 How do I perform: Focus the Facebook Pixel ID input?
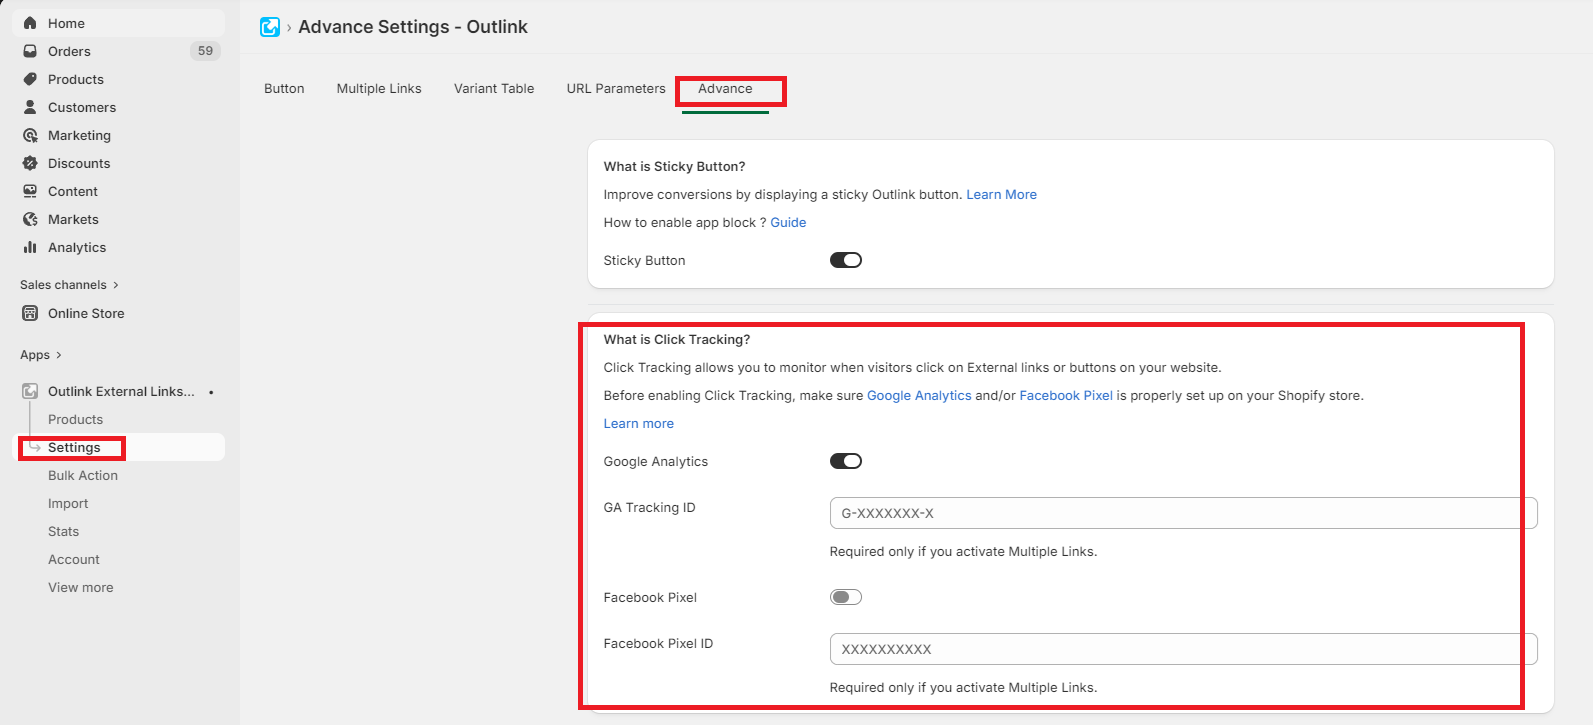pos(1183,649)
